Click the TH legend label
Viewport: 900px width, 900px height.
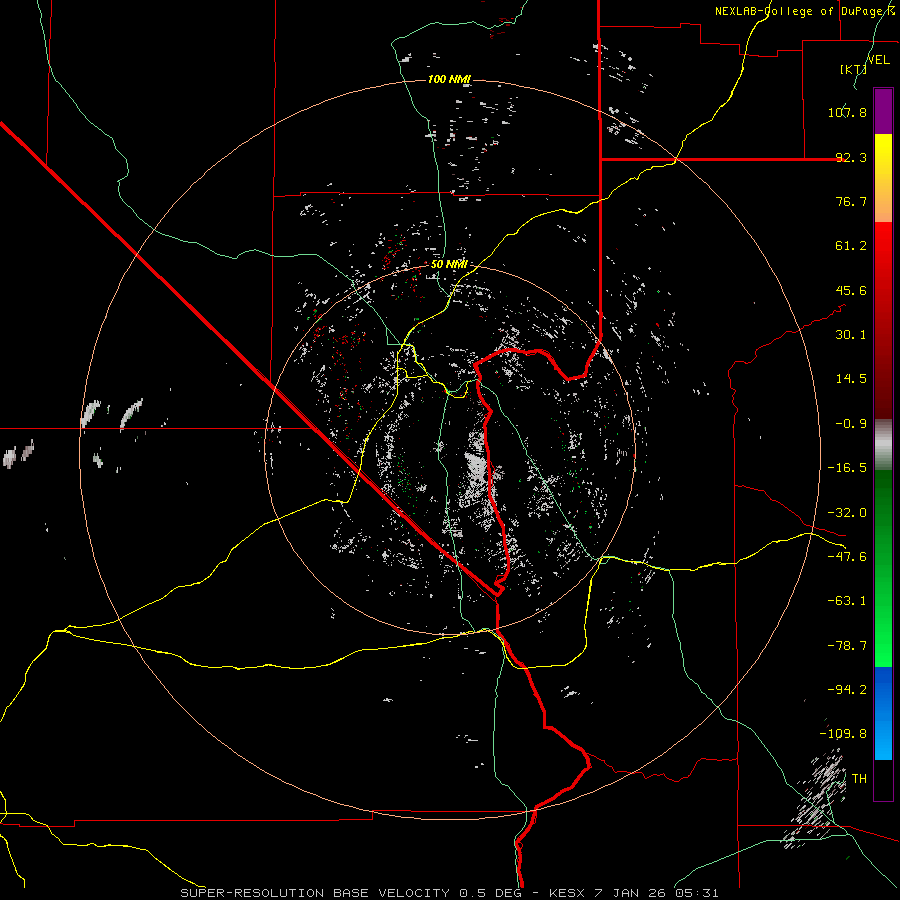[859, 779]
